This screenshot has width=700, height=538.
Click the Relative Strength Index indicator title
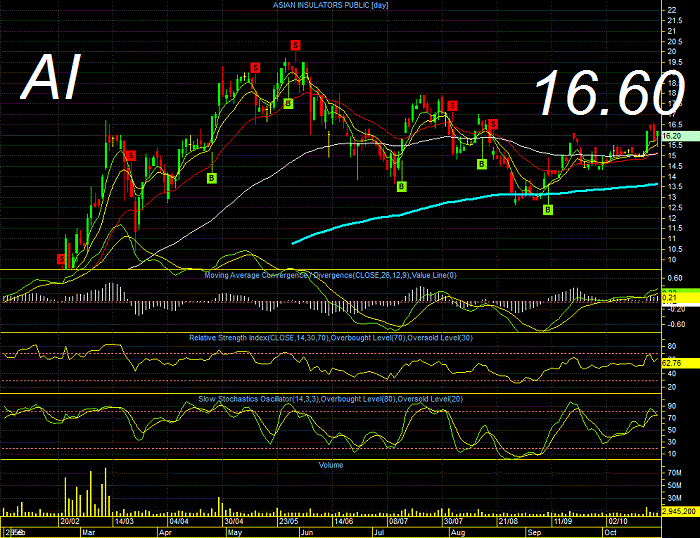[331, 338]
